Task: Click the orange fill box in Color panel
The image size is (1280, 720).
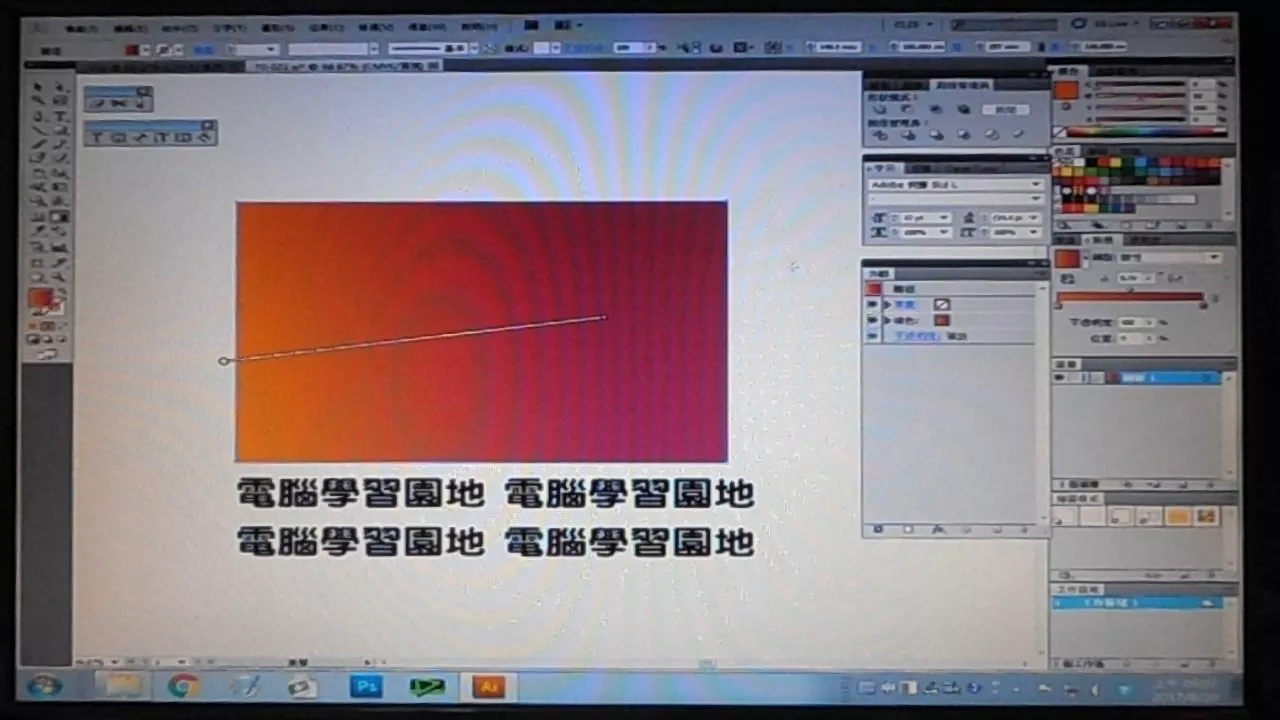Action: point(1067,91)
